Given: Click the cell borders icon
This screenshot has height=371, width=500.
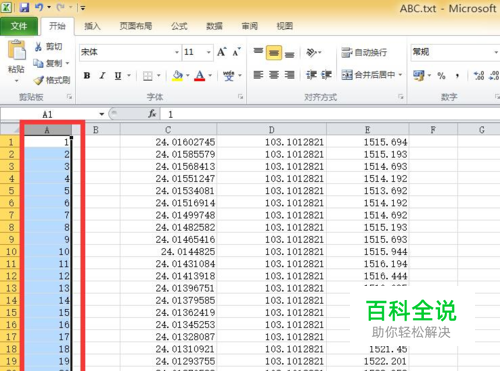Looking at the screenshot, I should tap(147, 76).
